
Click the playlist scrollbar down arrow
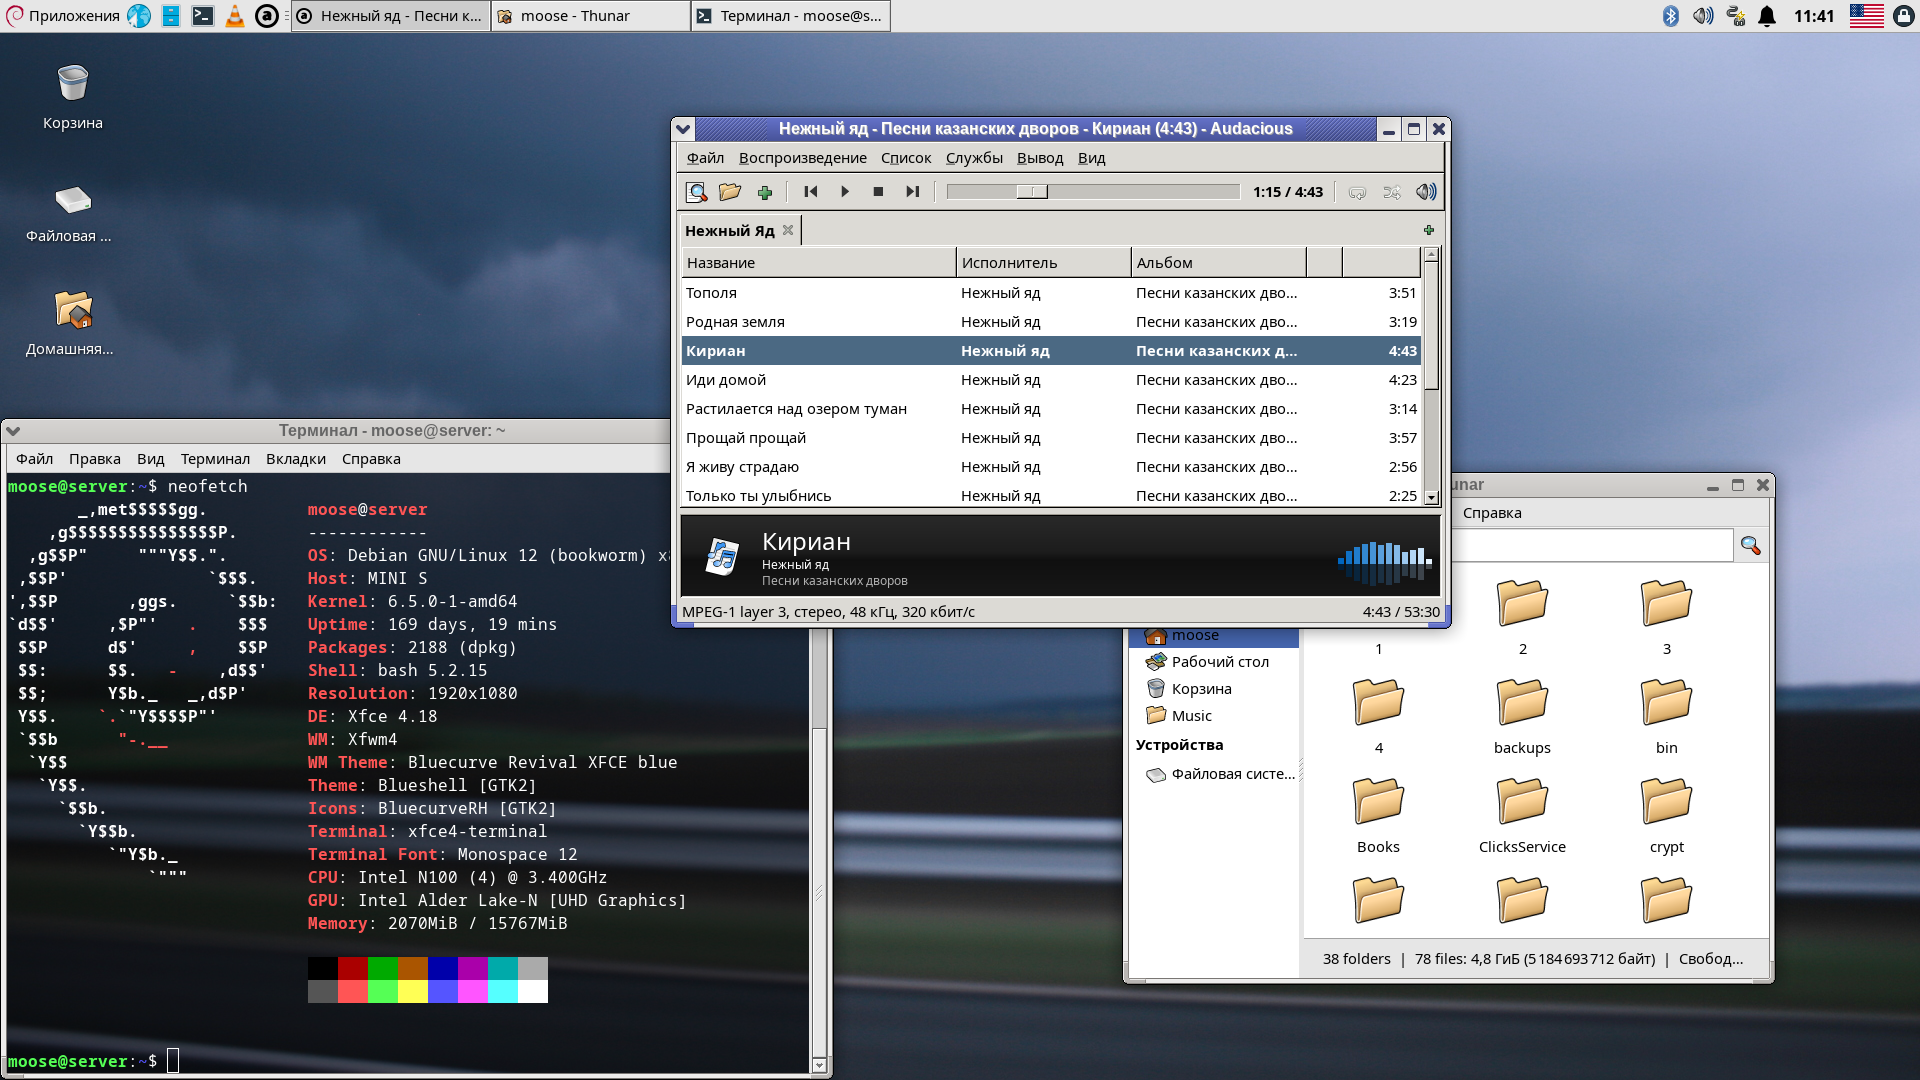1431,497
